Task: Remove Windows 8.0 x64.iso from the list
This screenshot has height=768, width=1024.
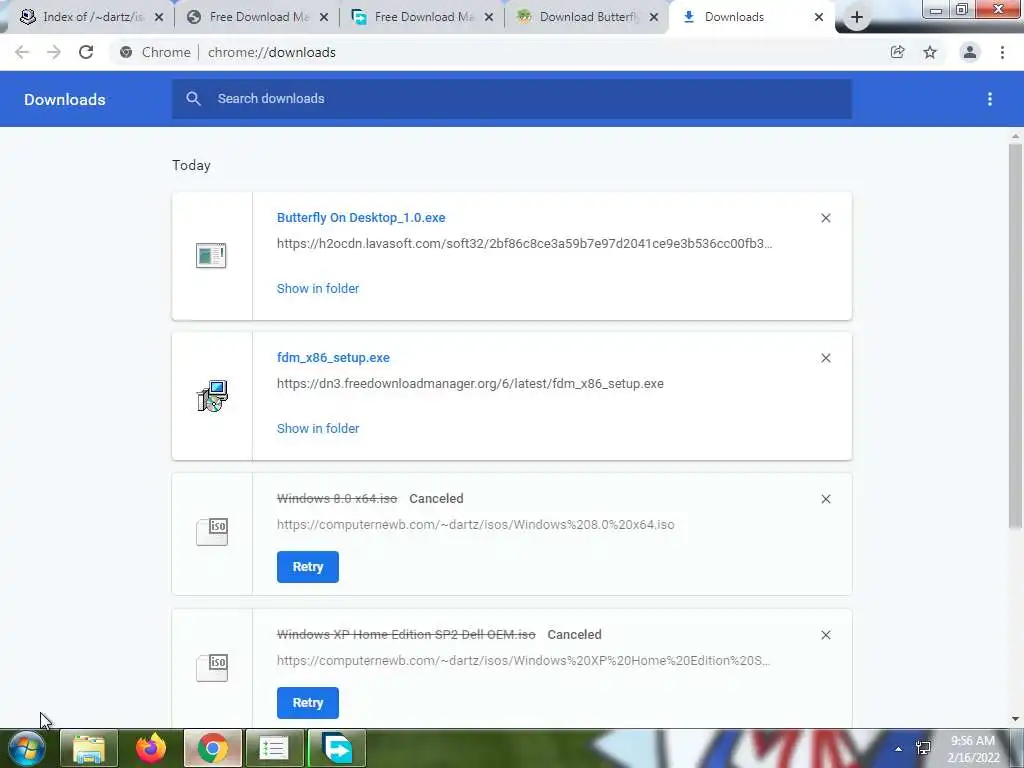Action: click(x=825, y=499)
